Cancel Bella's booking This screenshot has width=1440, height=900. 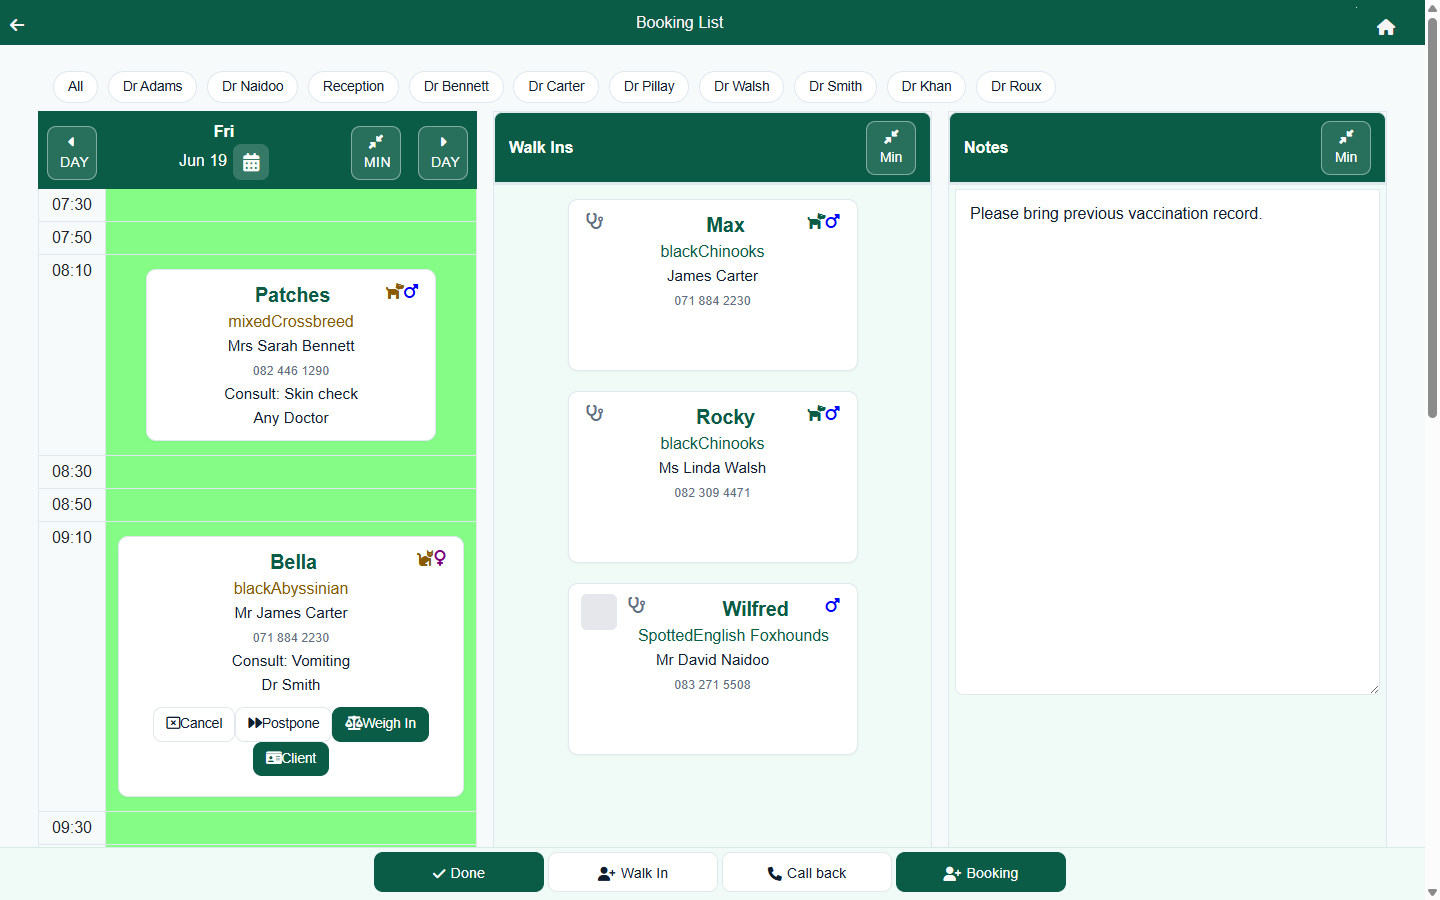click(194, 724)
